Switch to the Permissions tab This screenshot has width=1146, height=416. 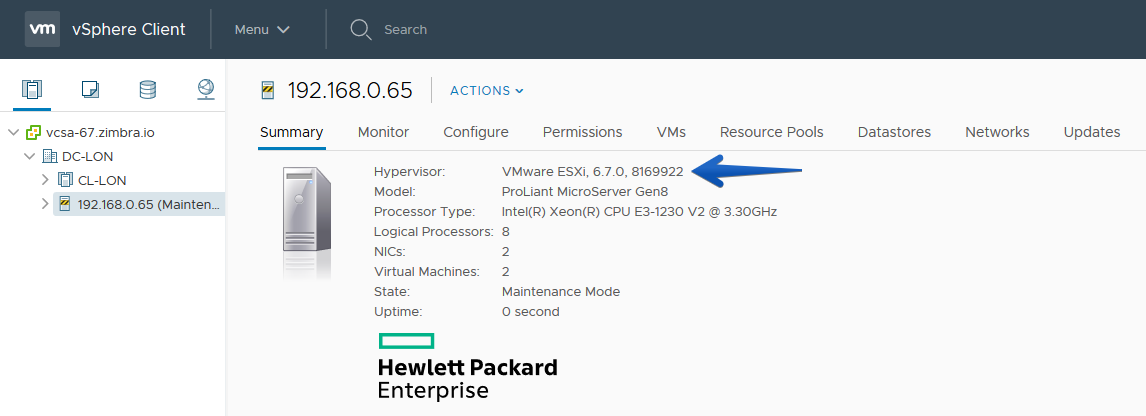click(583, 132)
